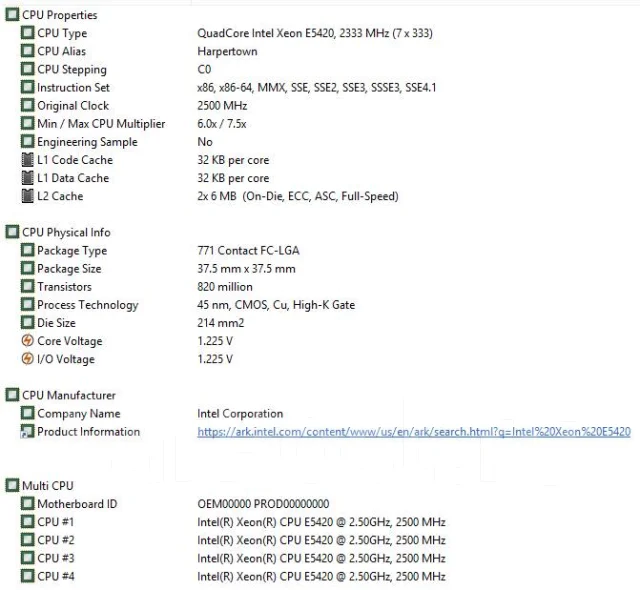The height and width of the screenshot is (590, 640).
Task: Select the CPU #2 Xeon E5420 value
Action: tap(321, 540)
